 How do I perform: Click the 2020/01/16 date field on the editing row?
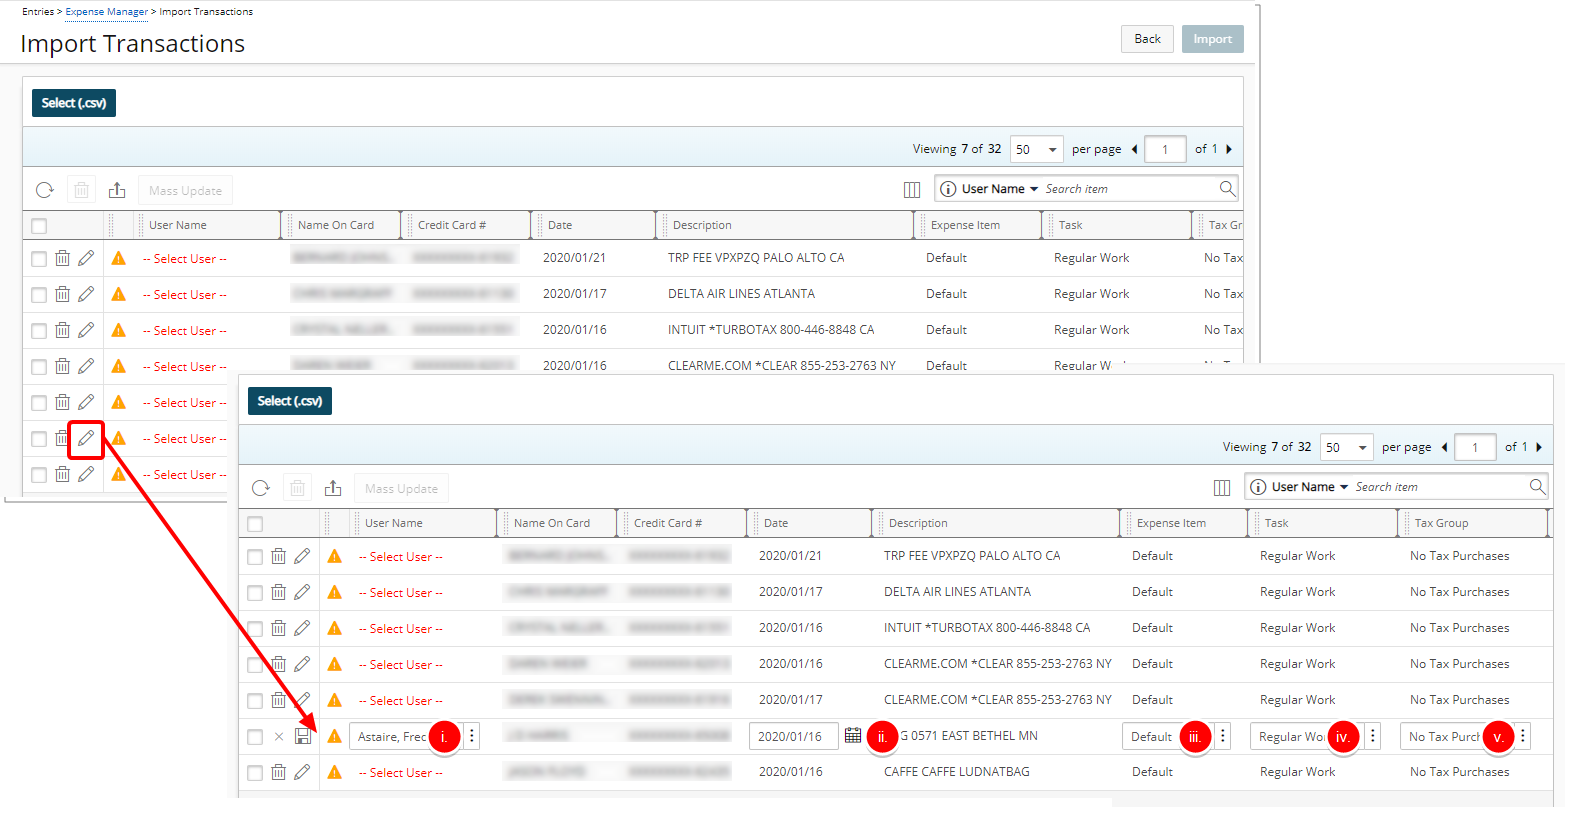[x=793, y=736]
